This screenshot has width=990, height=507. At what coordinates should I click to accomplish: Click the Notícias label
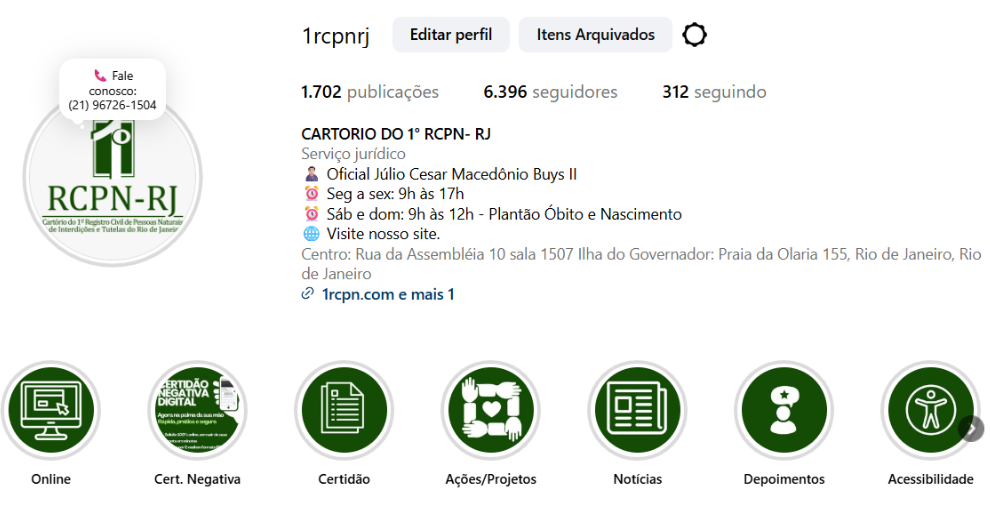(x=638, y=479)
